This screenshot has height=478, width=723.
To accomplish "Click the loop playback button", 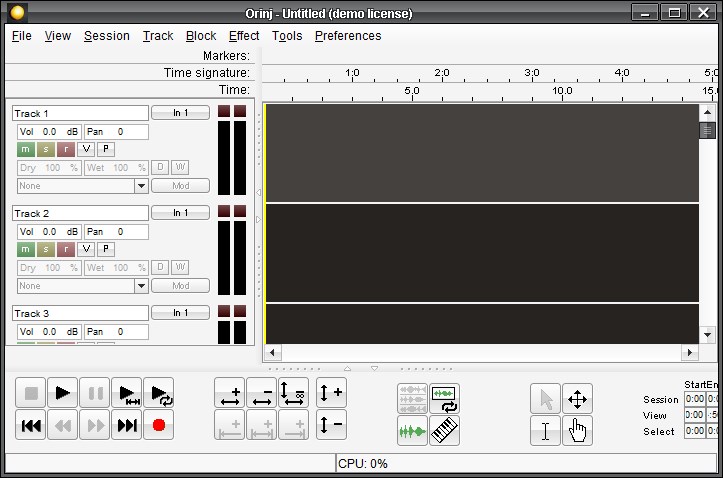I will click(x=158, y=394).
